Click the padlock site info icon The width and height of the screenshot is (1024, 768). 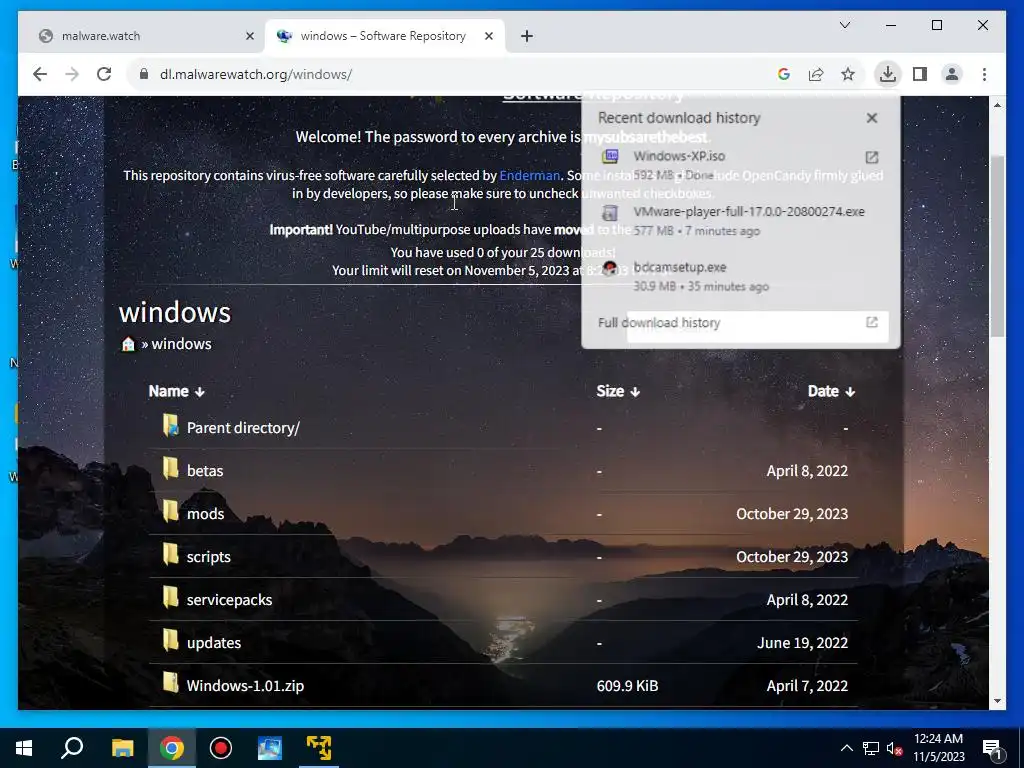[144, 74]
